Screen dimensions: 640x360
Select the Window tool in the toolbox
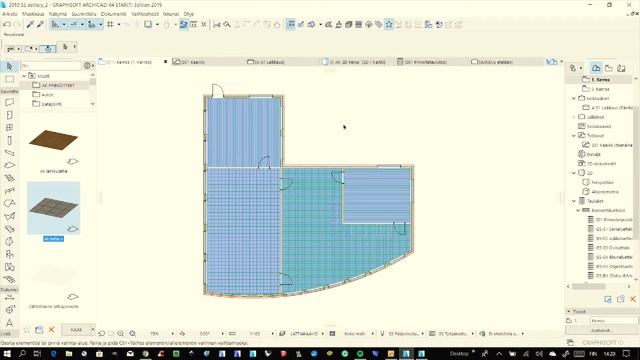(9, 128)
